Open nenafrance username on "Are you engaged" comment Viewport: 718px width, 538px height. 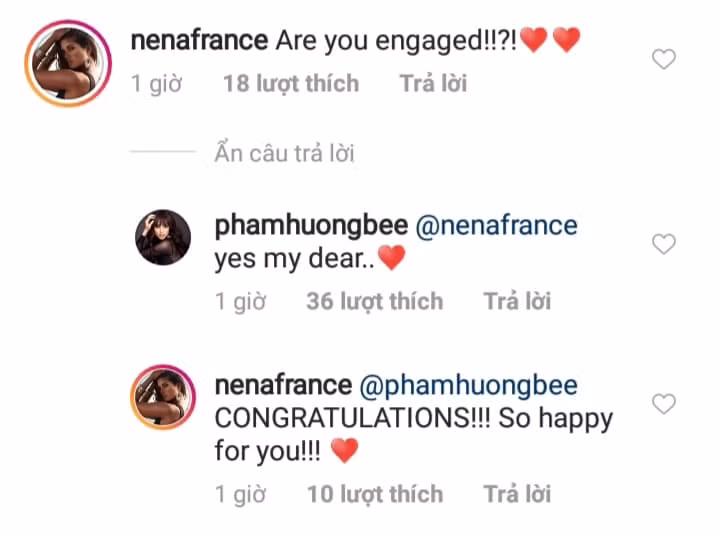pos(199,41)
